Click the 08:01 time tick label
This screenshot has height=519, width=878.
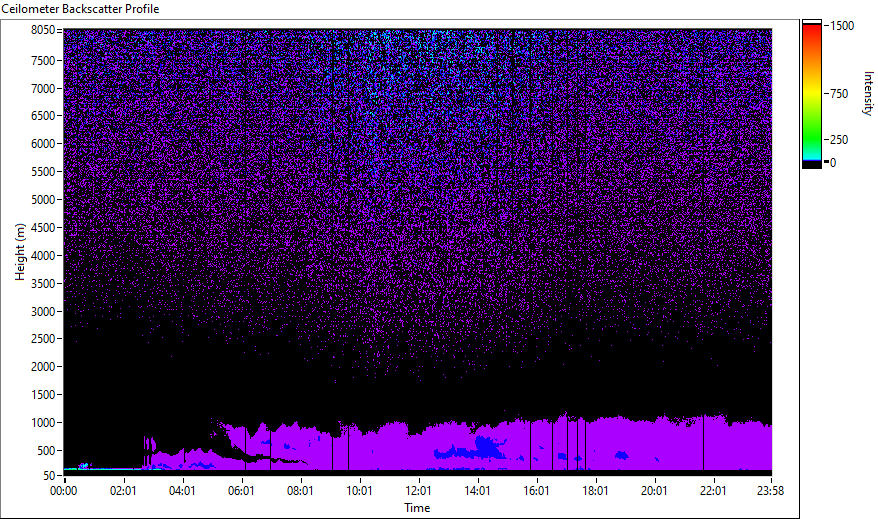[x=300, y=491]
